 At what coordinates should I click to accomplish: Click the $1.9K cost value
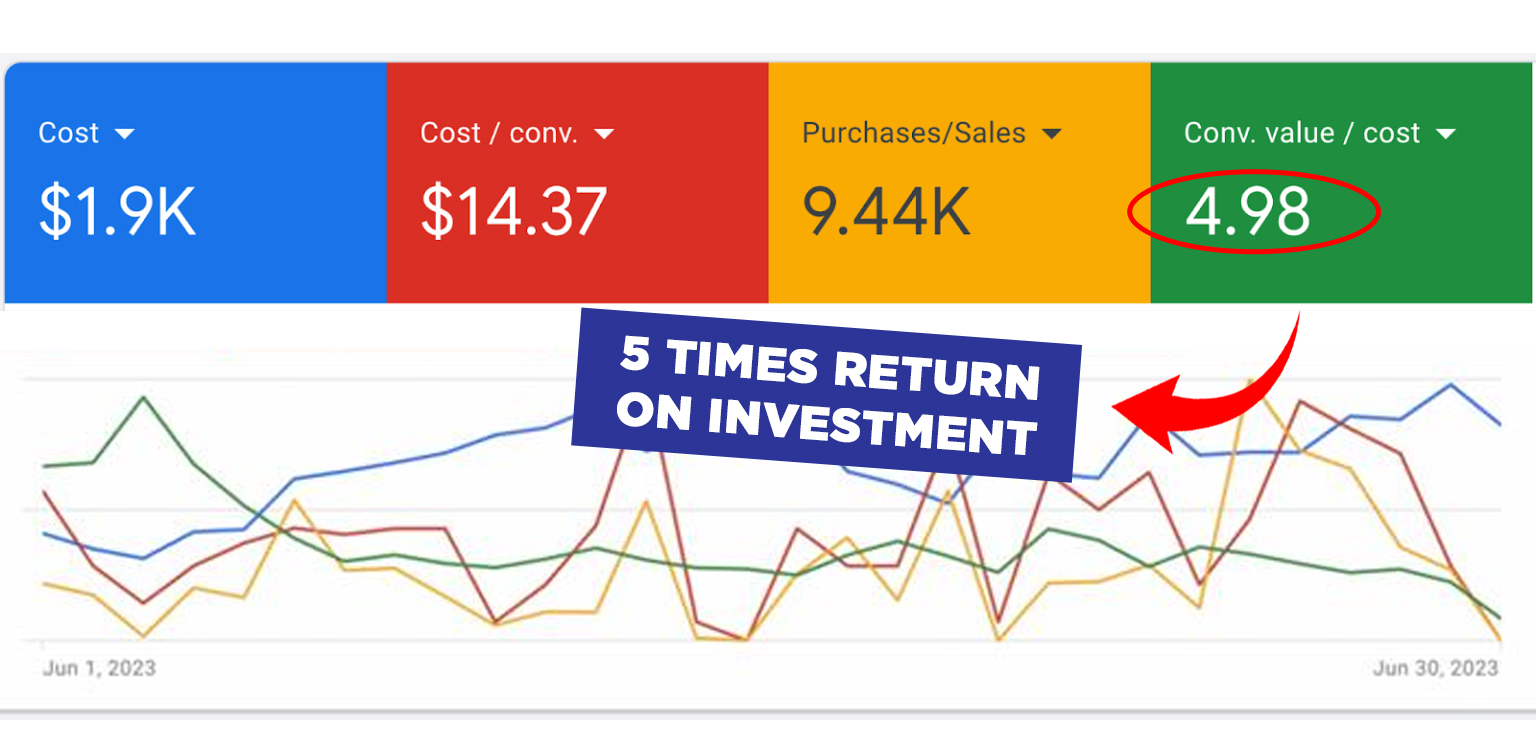coord(117,211)
